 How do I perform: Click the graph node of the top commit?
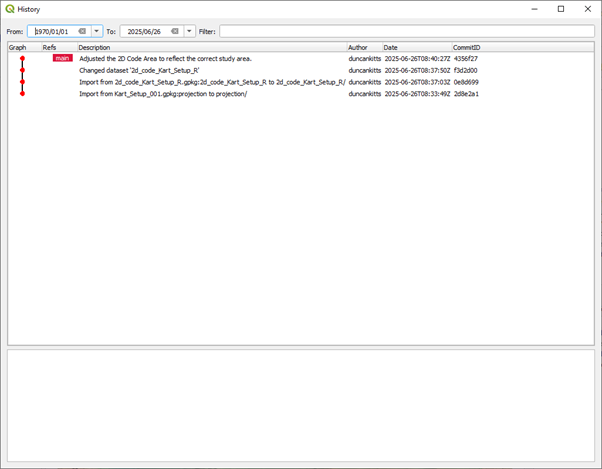coord(22,59)
